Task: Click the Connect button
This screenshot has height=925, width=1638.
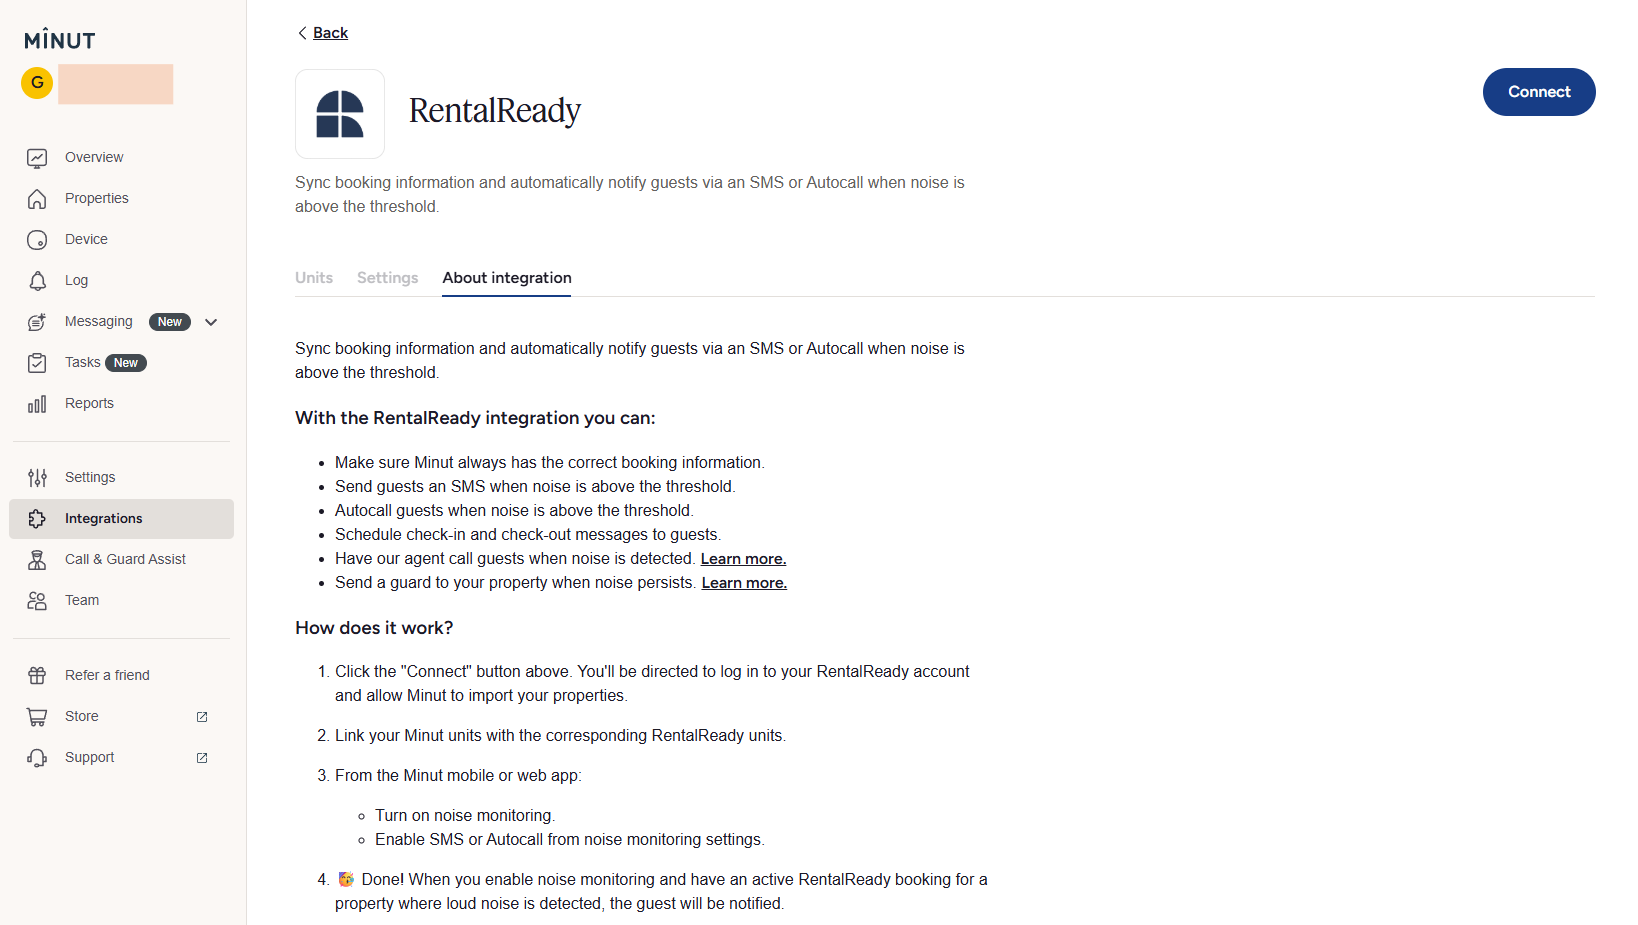Action: point(1539,92)
